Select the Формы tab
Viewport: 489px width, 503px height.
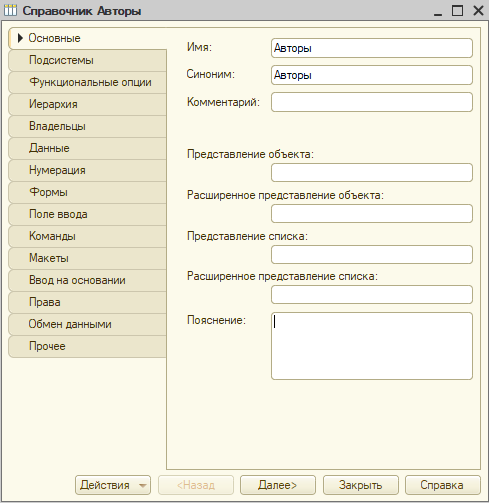pyautogui.click(x=87, y=192)
